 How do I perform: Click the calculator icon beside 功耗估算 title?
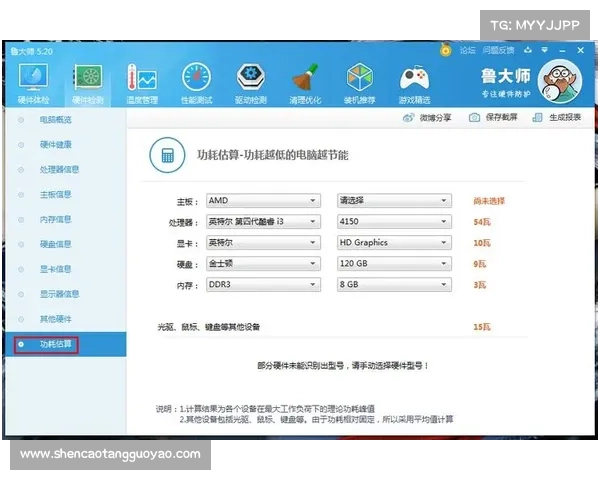pos(167,155)
